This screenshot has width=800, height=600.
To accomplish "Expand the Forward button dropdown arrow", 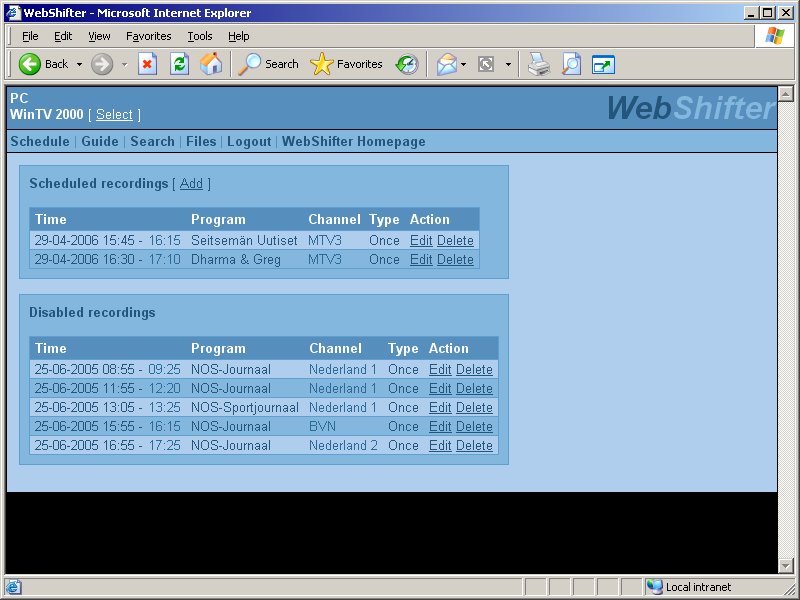I will click(125, 64).
